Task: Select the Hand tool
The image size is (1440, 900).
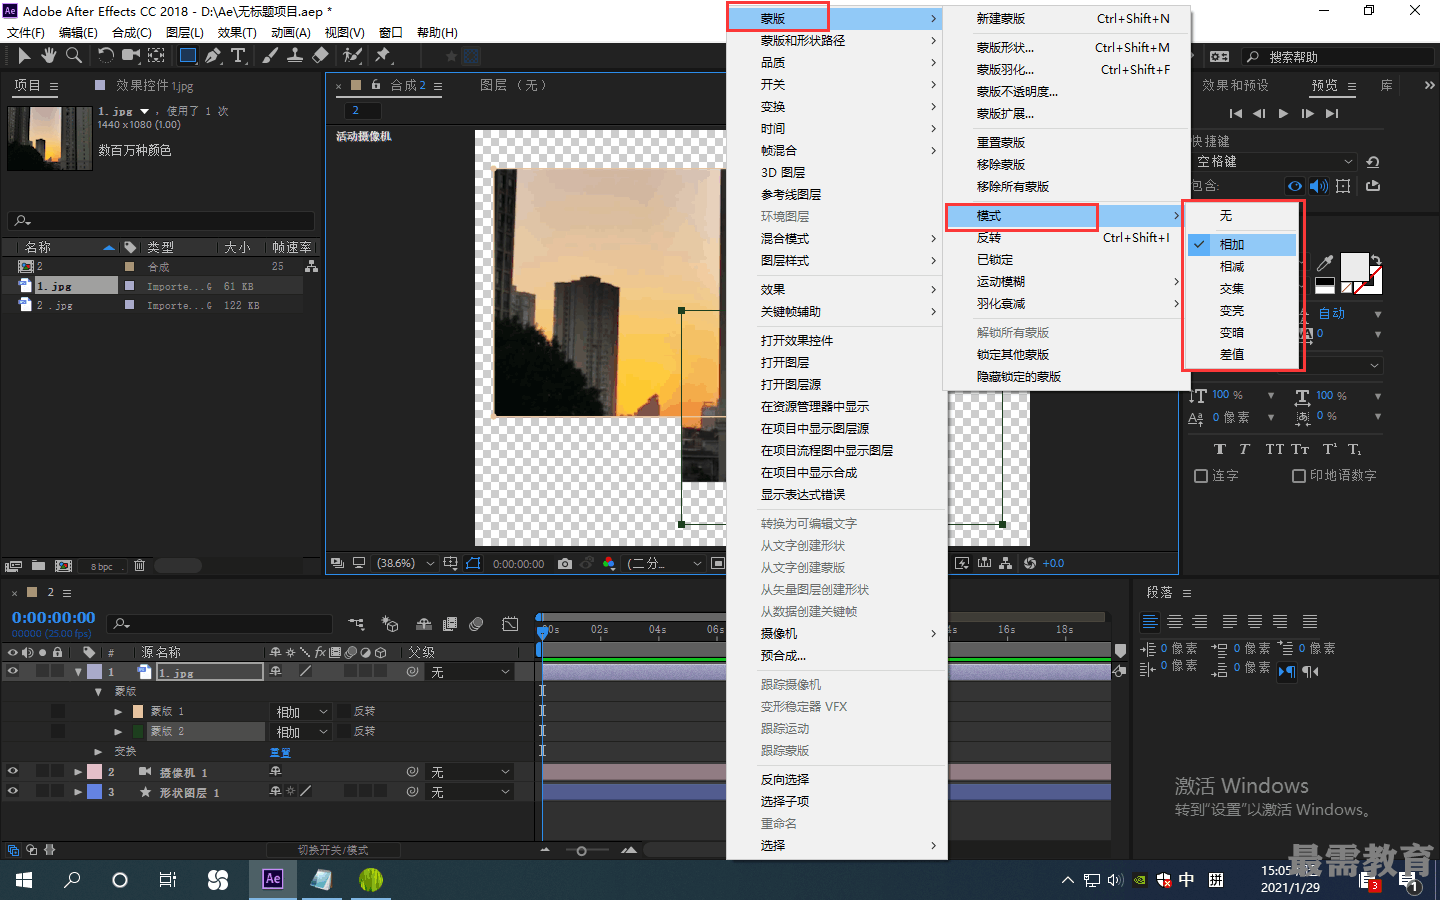Action: tap(48, 56)
